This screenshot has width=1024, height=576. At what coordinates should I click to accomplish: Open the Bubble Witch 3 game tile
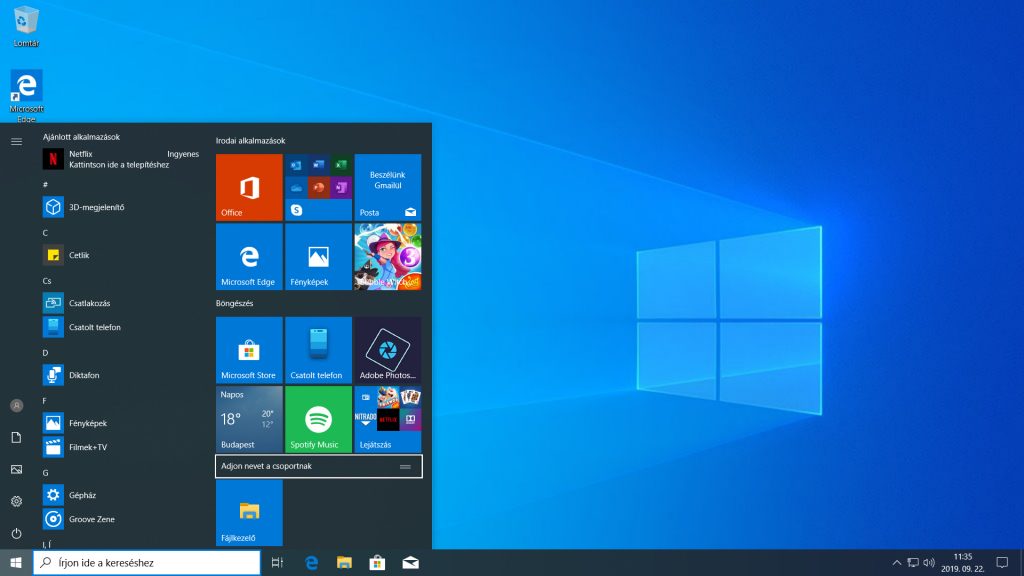388,257
